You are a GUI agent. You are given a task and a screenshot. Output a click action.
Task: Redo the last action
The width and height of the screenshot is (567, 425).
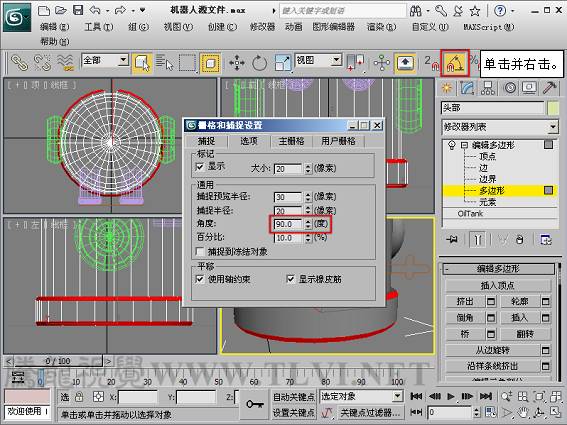tap(120, 10)
